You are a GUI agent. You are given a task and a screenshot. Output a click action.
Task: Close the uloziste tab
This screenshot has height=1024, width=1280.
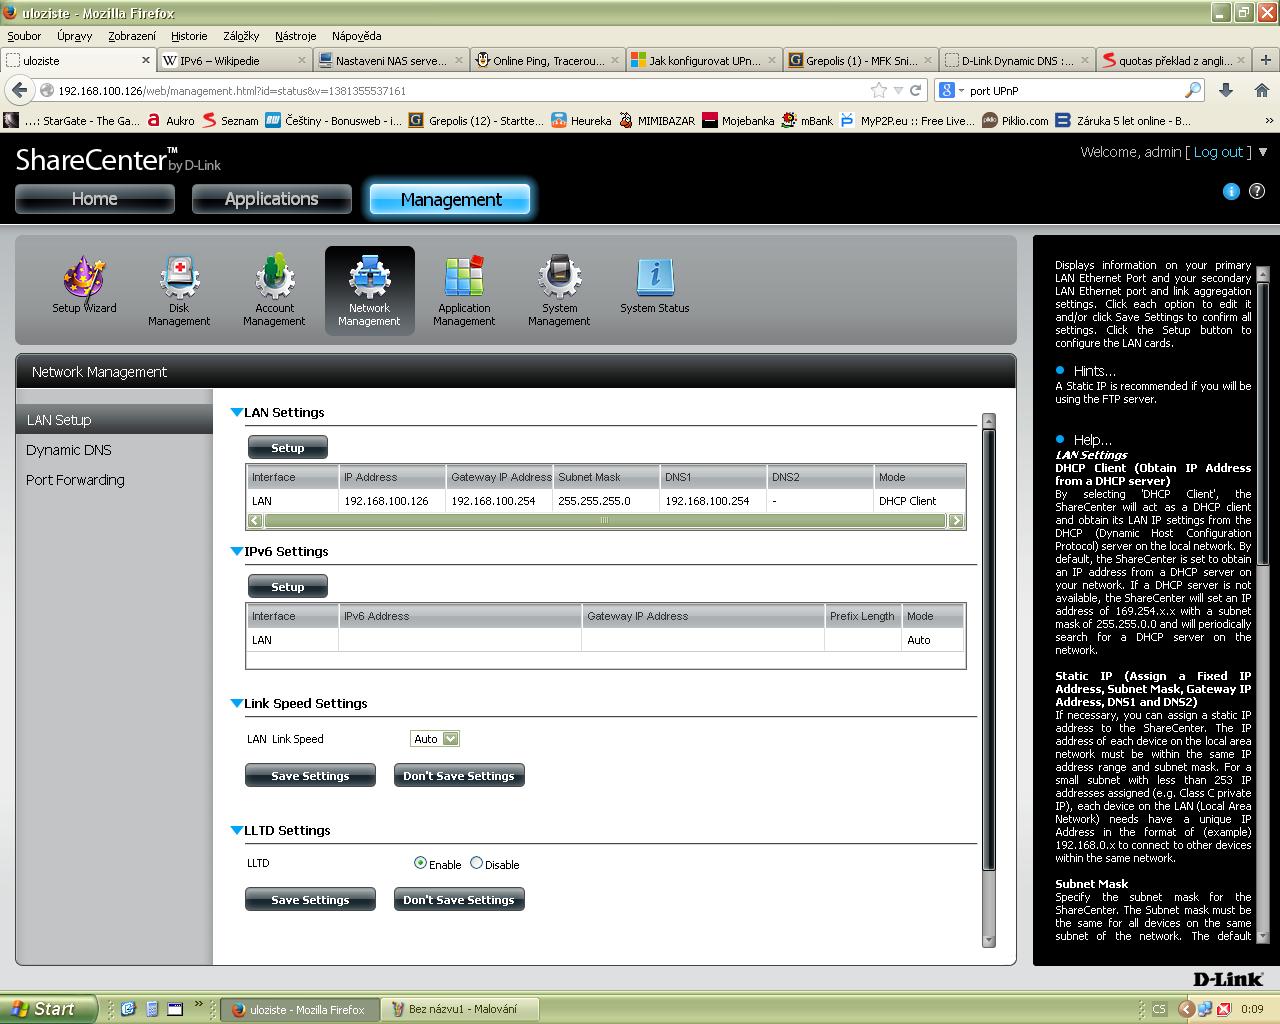[x=145, y=60]
